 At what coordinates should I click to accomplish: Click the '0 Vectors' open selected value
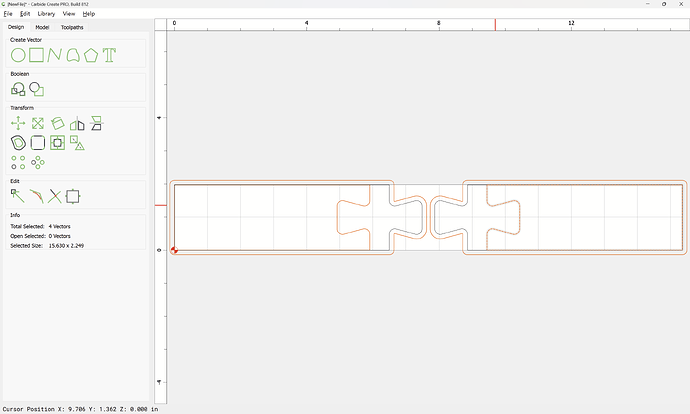(59, 236)
